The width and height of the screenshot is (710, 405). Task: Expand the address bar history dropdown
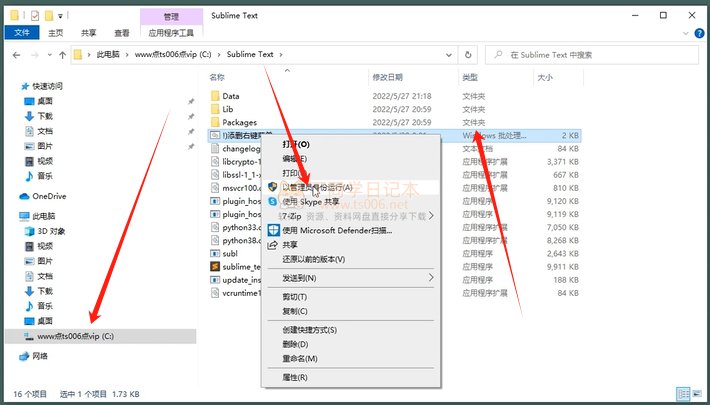click(x=449, y=55)
